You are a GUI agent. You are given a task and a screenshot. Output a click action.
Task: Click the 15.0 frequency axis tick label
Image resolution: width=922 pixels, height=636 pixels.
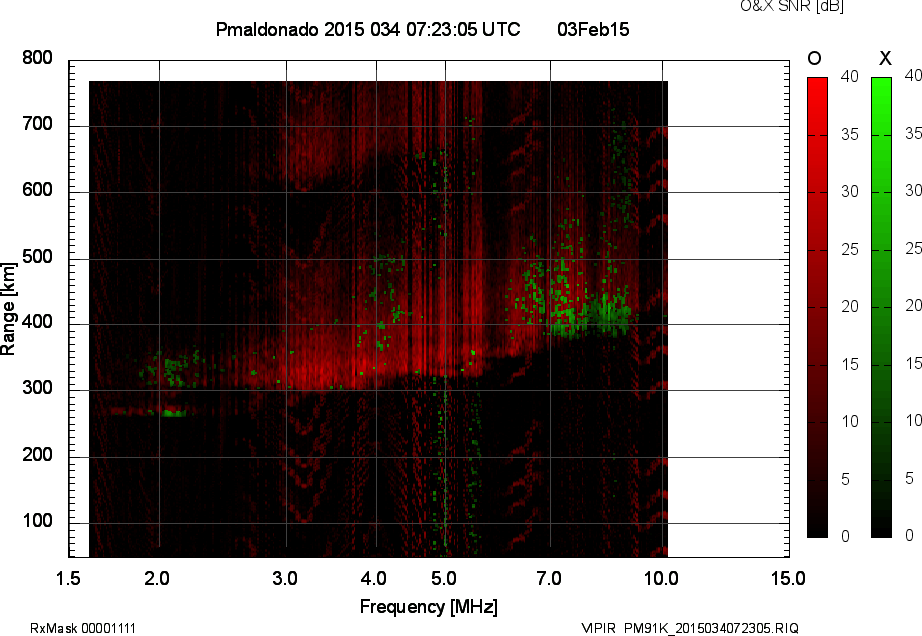tap(788, 578)
